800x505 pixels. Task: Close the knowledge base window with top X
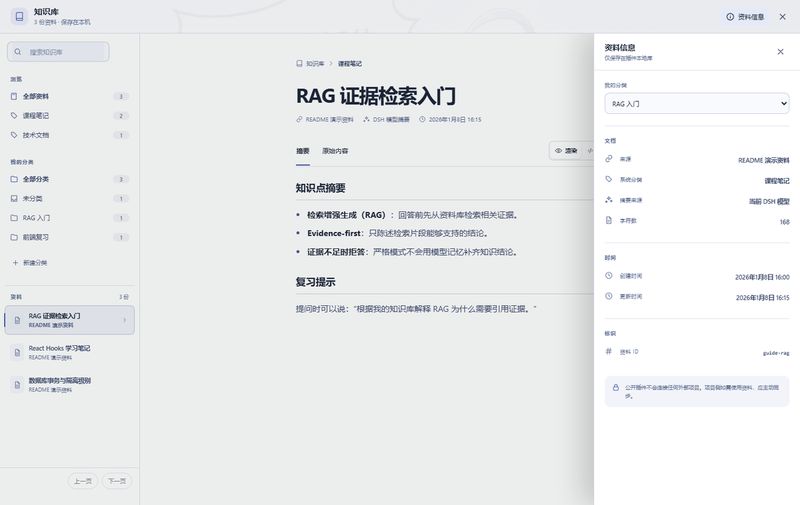pos(783,17)
